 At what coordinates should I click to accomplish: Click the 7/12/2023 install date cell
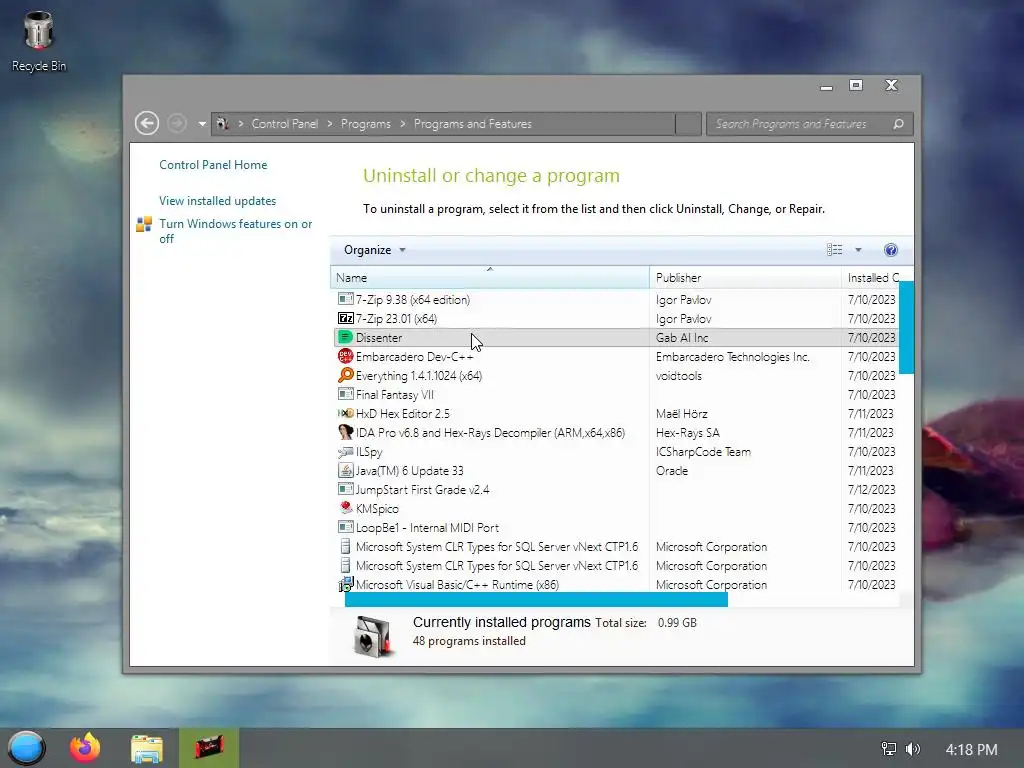click(x=871, y=489)
